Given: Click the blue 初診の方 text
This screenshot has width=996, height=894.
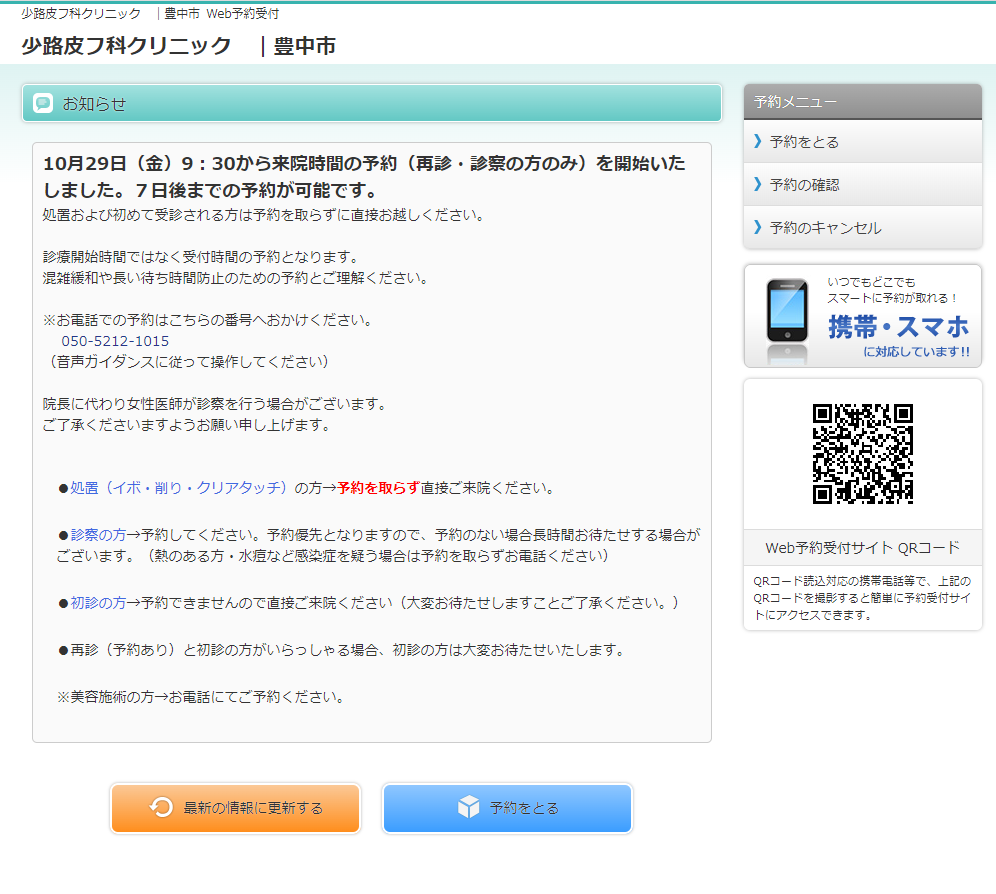Looking at the screenshot, I should tap(98, 602).
